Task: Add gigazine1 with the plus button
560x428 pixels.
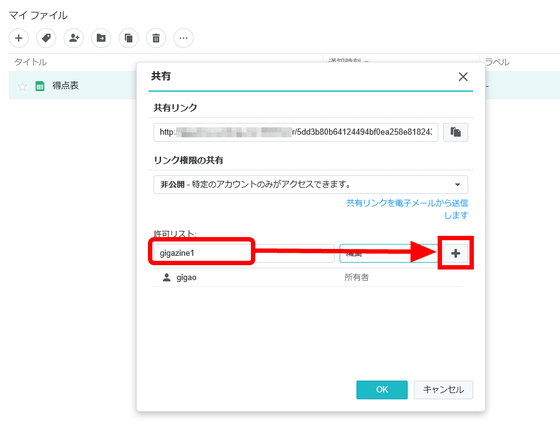Action: pyautogui.click(x=455, y=253)
